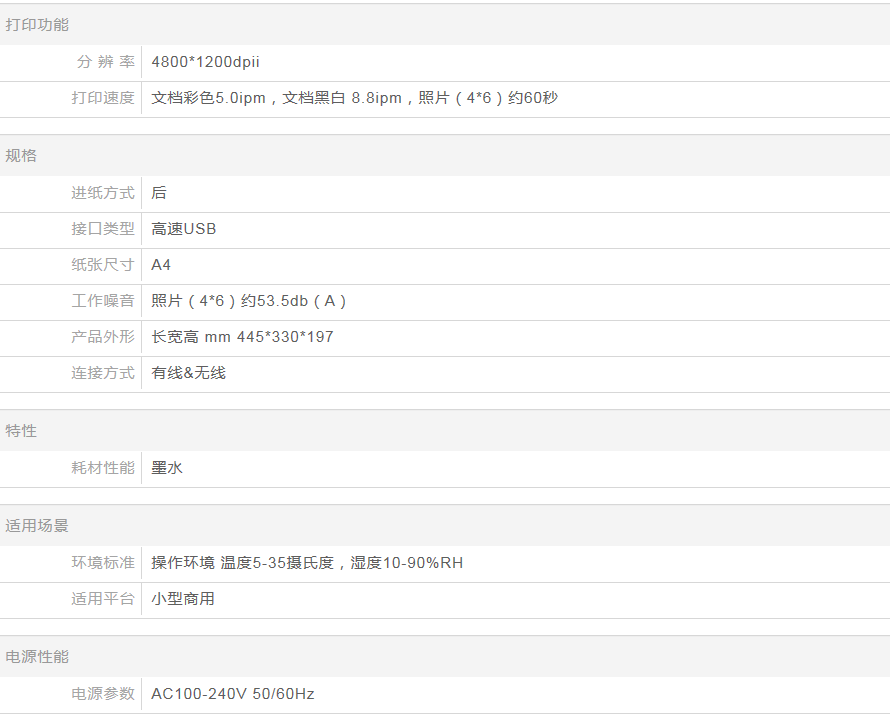Click the 温度5-35摄氏度 environment text
This screenshot has width=890, height=726.
[281, 563]
